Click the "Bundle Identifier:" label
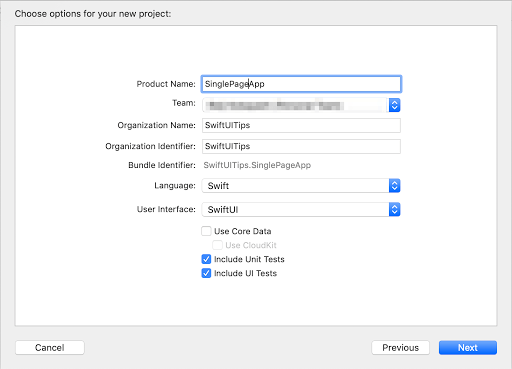Image resolution: width=512 pixels, height=369 pixels. (x=162, y=165)
